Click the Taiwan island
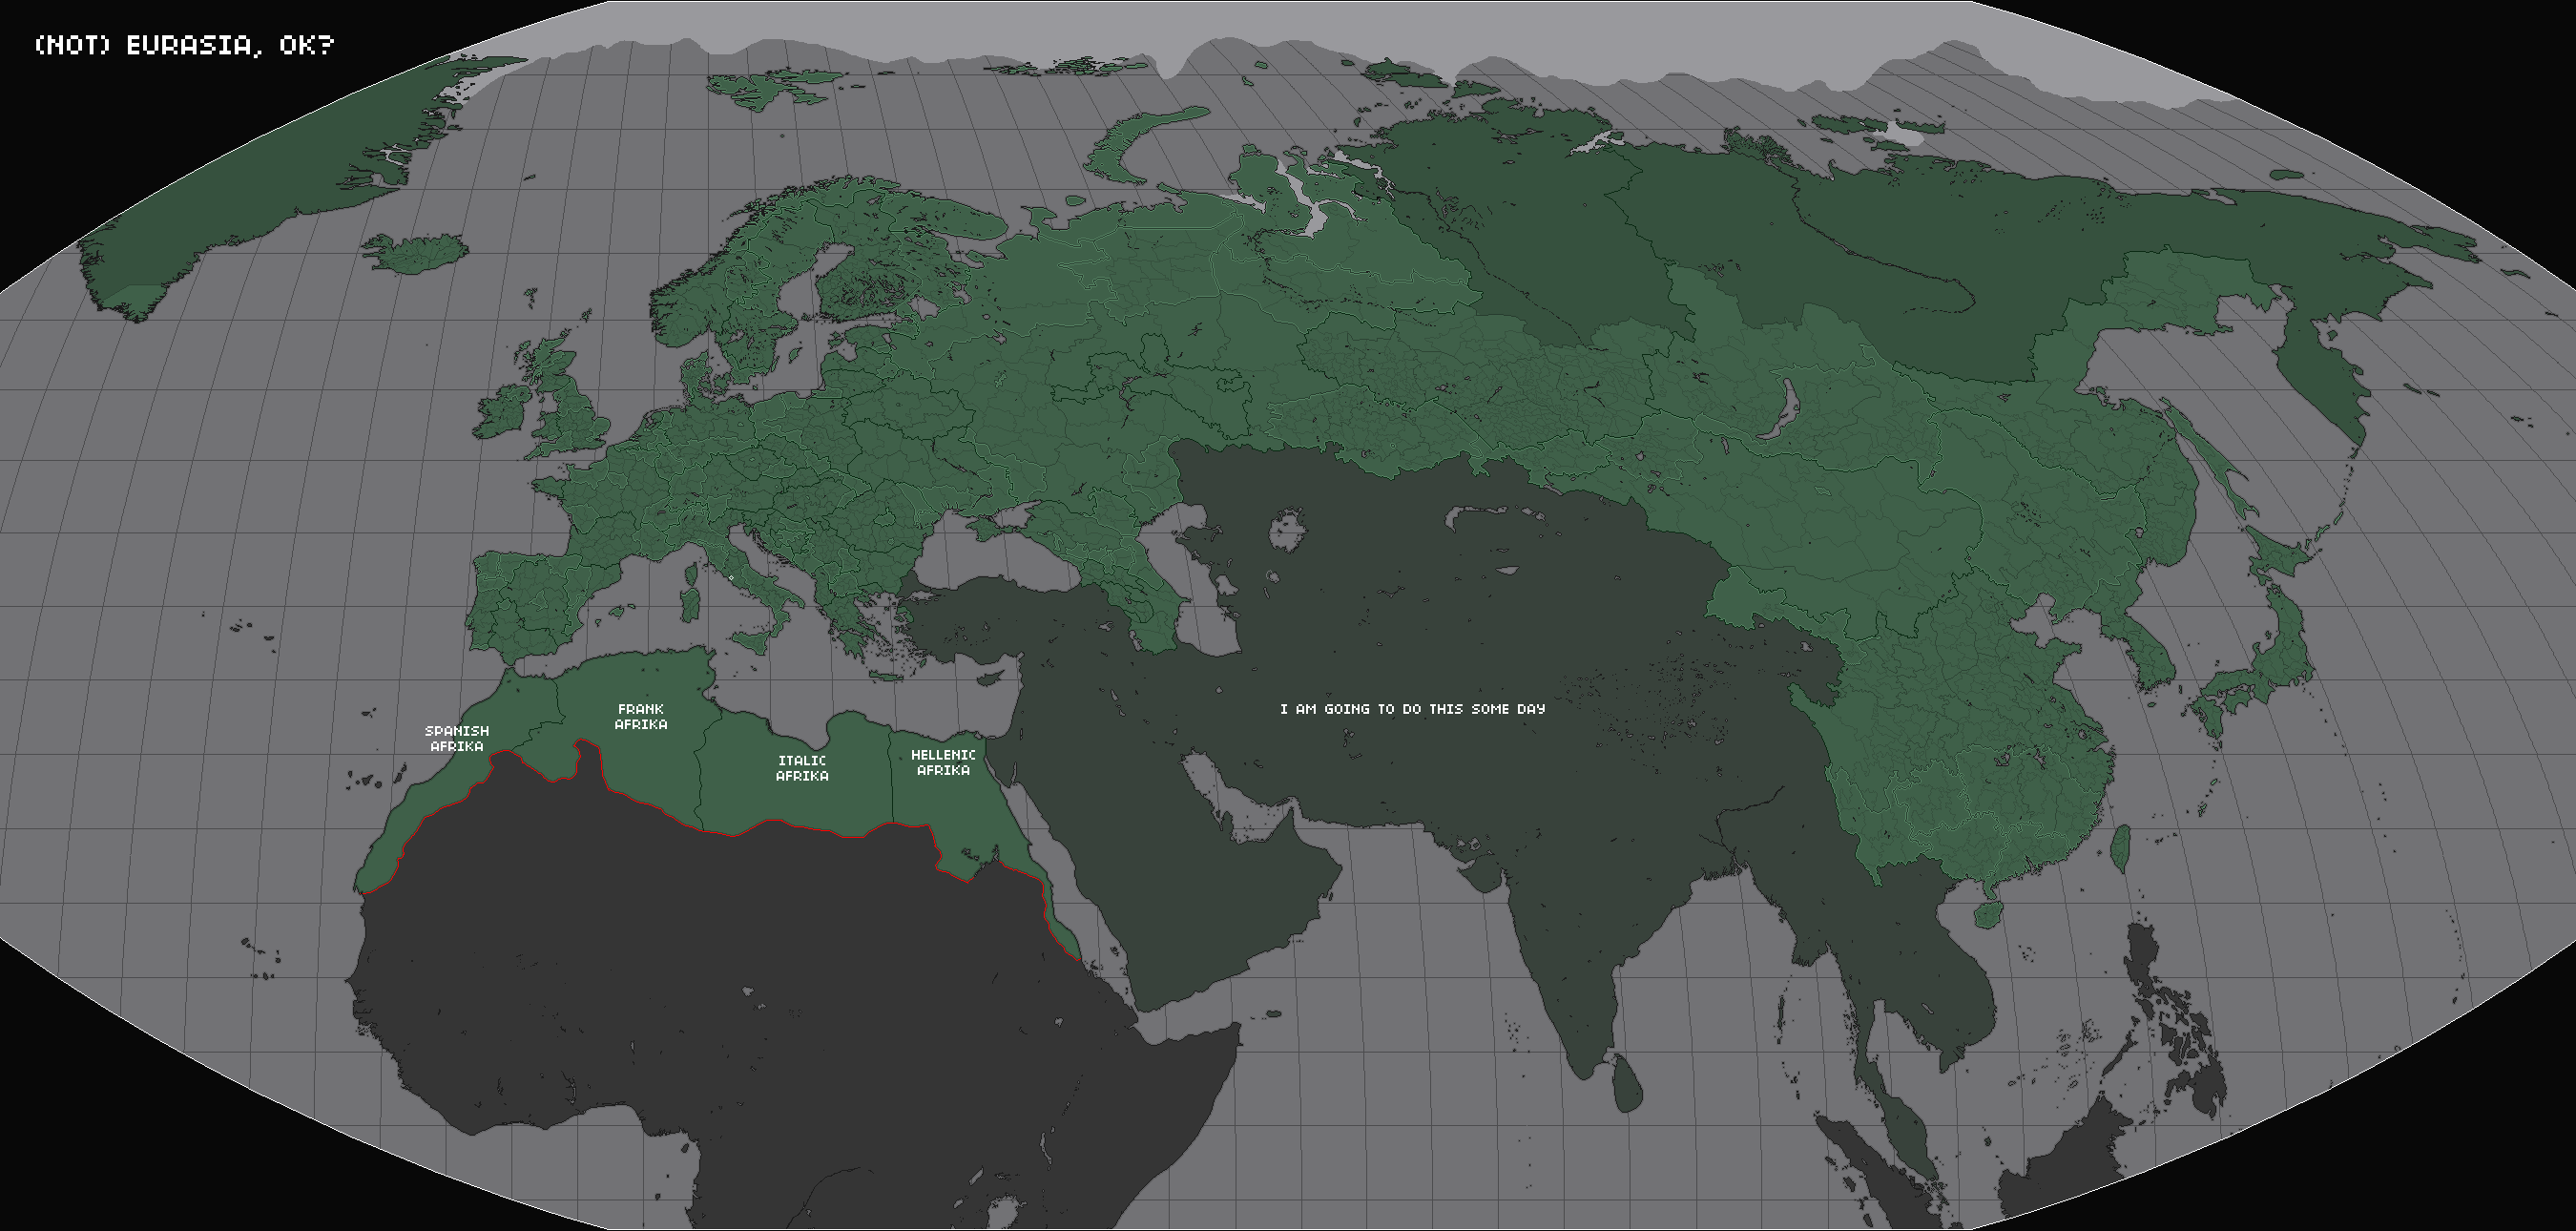Screen dimensions: 2576x1231 click(2119, 849)
